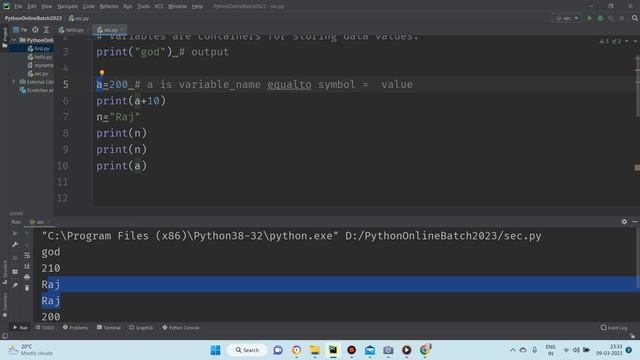Open the Code menu
The image size is (640, 360).
point(89,7)
